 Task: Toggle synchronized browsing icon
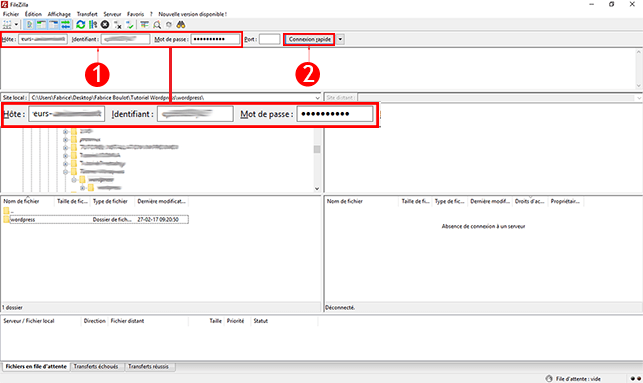tap(169, 25)
